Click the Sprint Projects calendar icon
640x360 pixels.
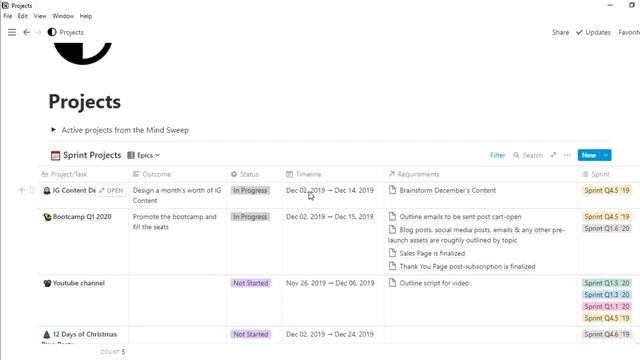click(x=55, y=156)
